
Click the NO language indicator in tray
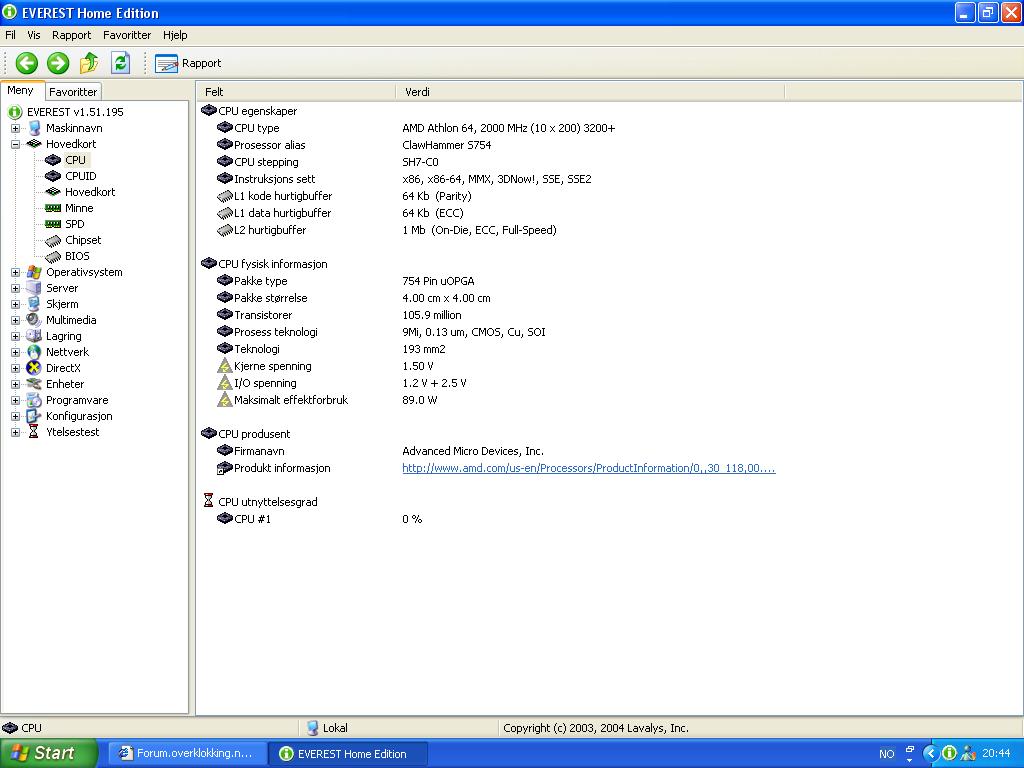click(887, 754)
